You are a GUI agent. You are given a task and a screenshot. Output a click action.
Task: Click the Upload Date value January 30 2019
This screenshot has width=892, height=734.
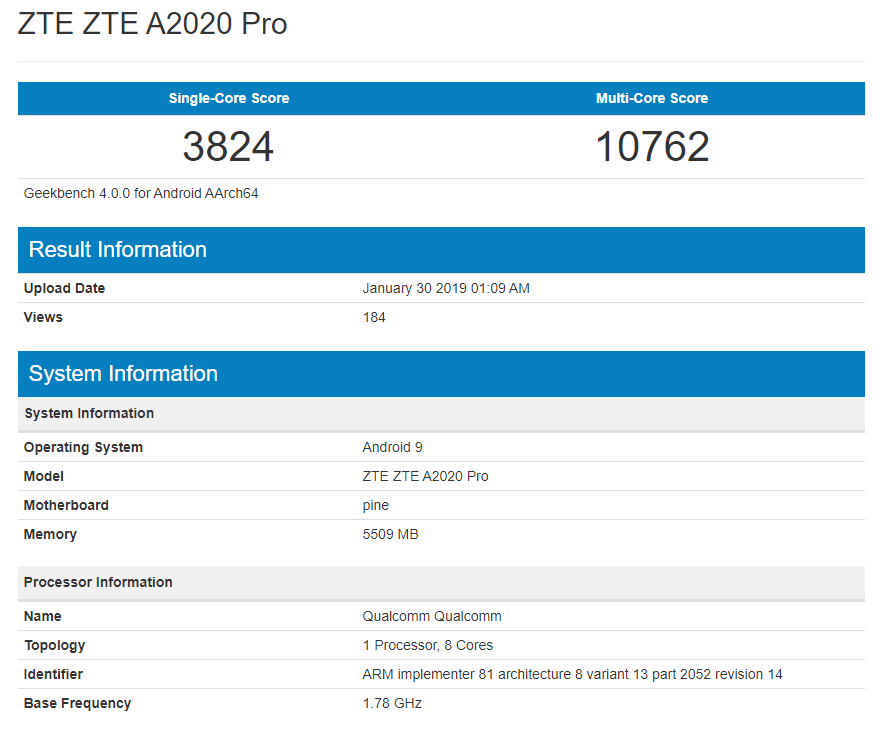446,288
